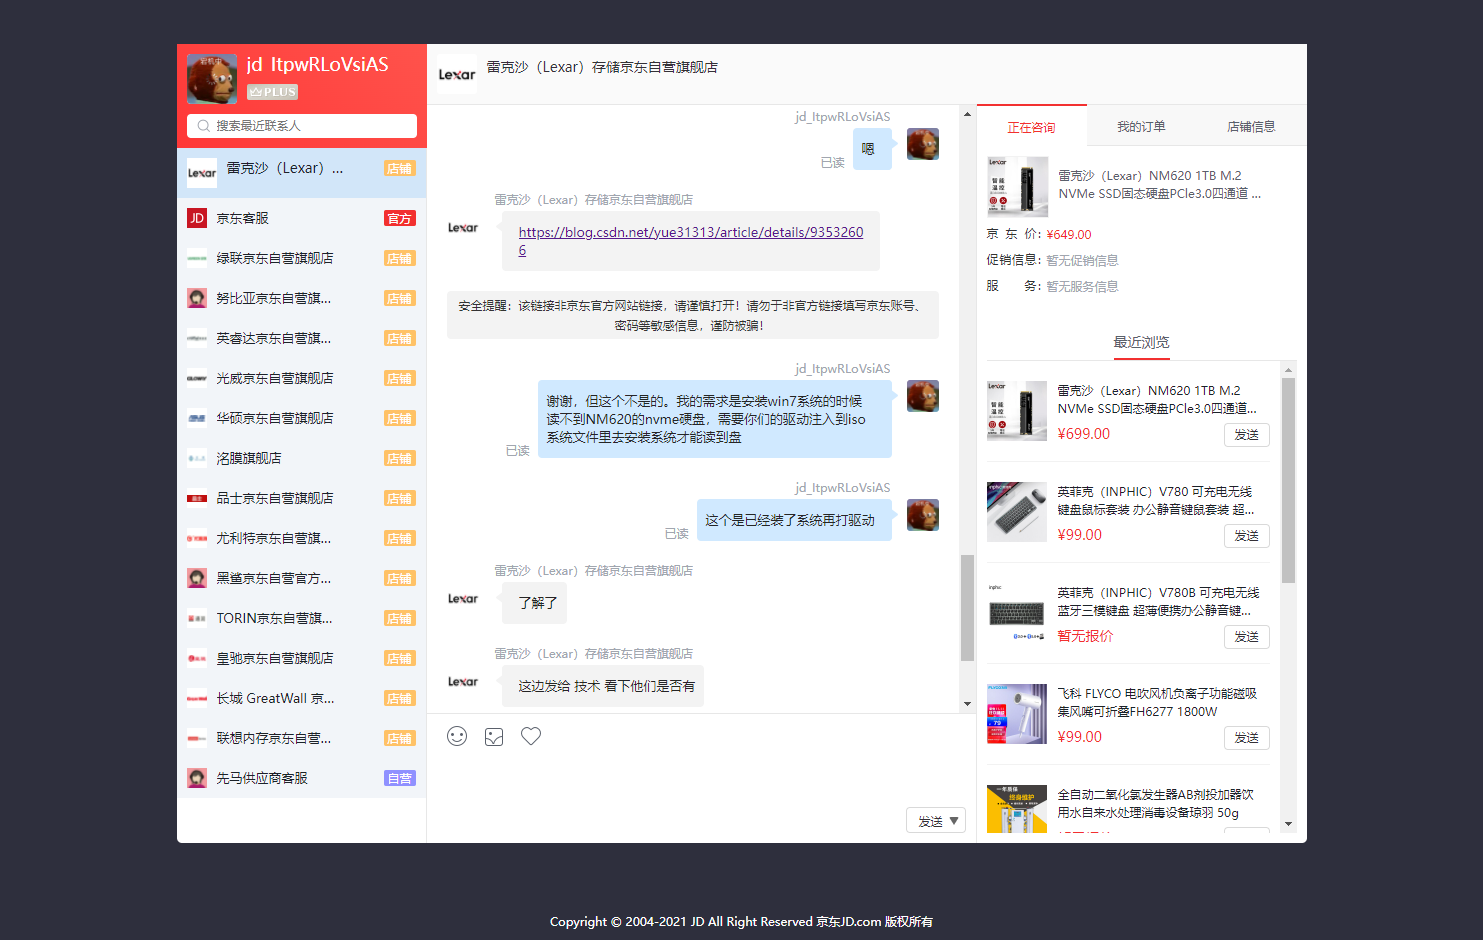Screen dimensions: 1483x940
Task: Open INPHIC V780 keyboard thumbnail
Action: [1017, 512]
